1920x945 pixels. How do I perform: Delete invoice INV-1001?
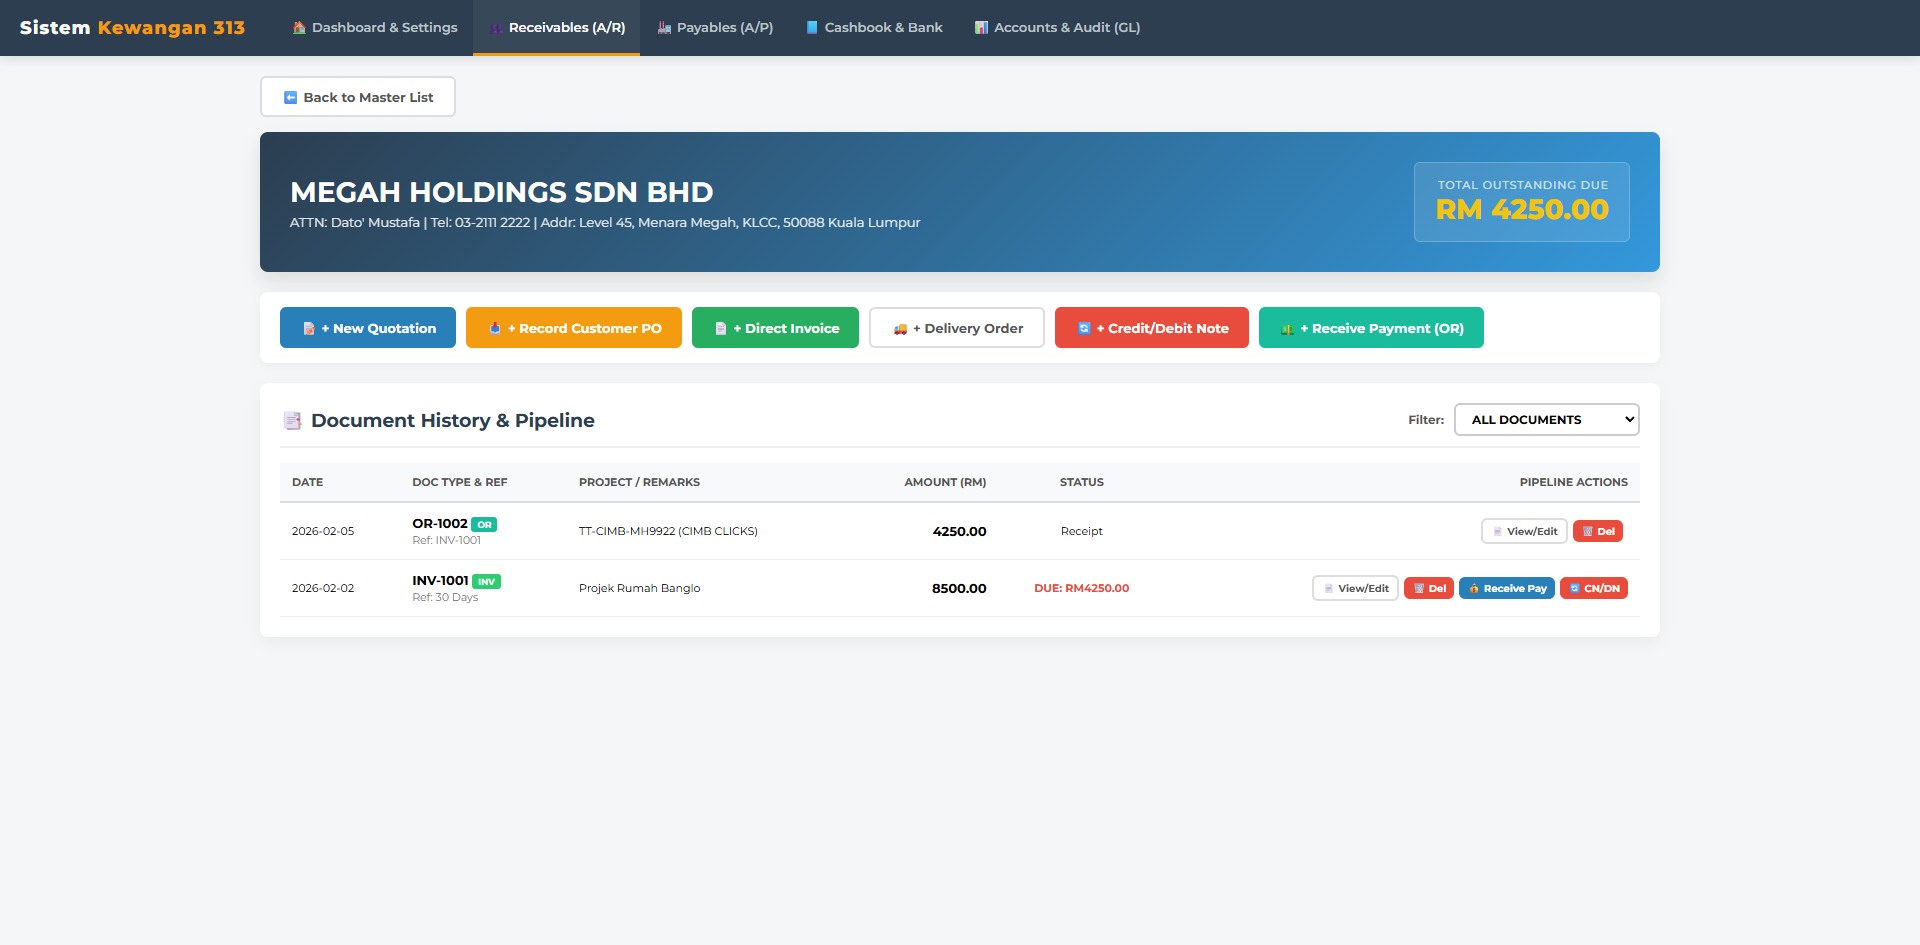point(1429,588)
